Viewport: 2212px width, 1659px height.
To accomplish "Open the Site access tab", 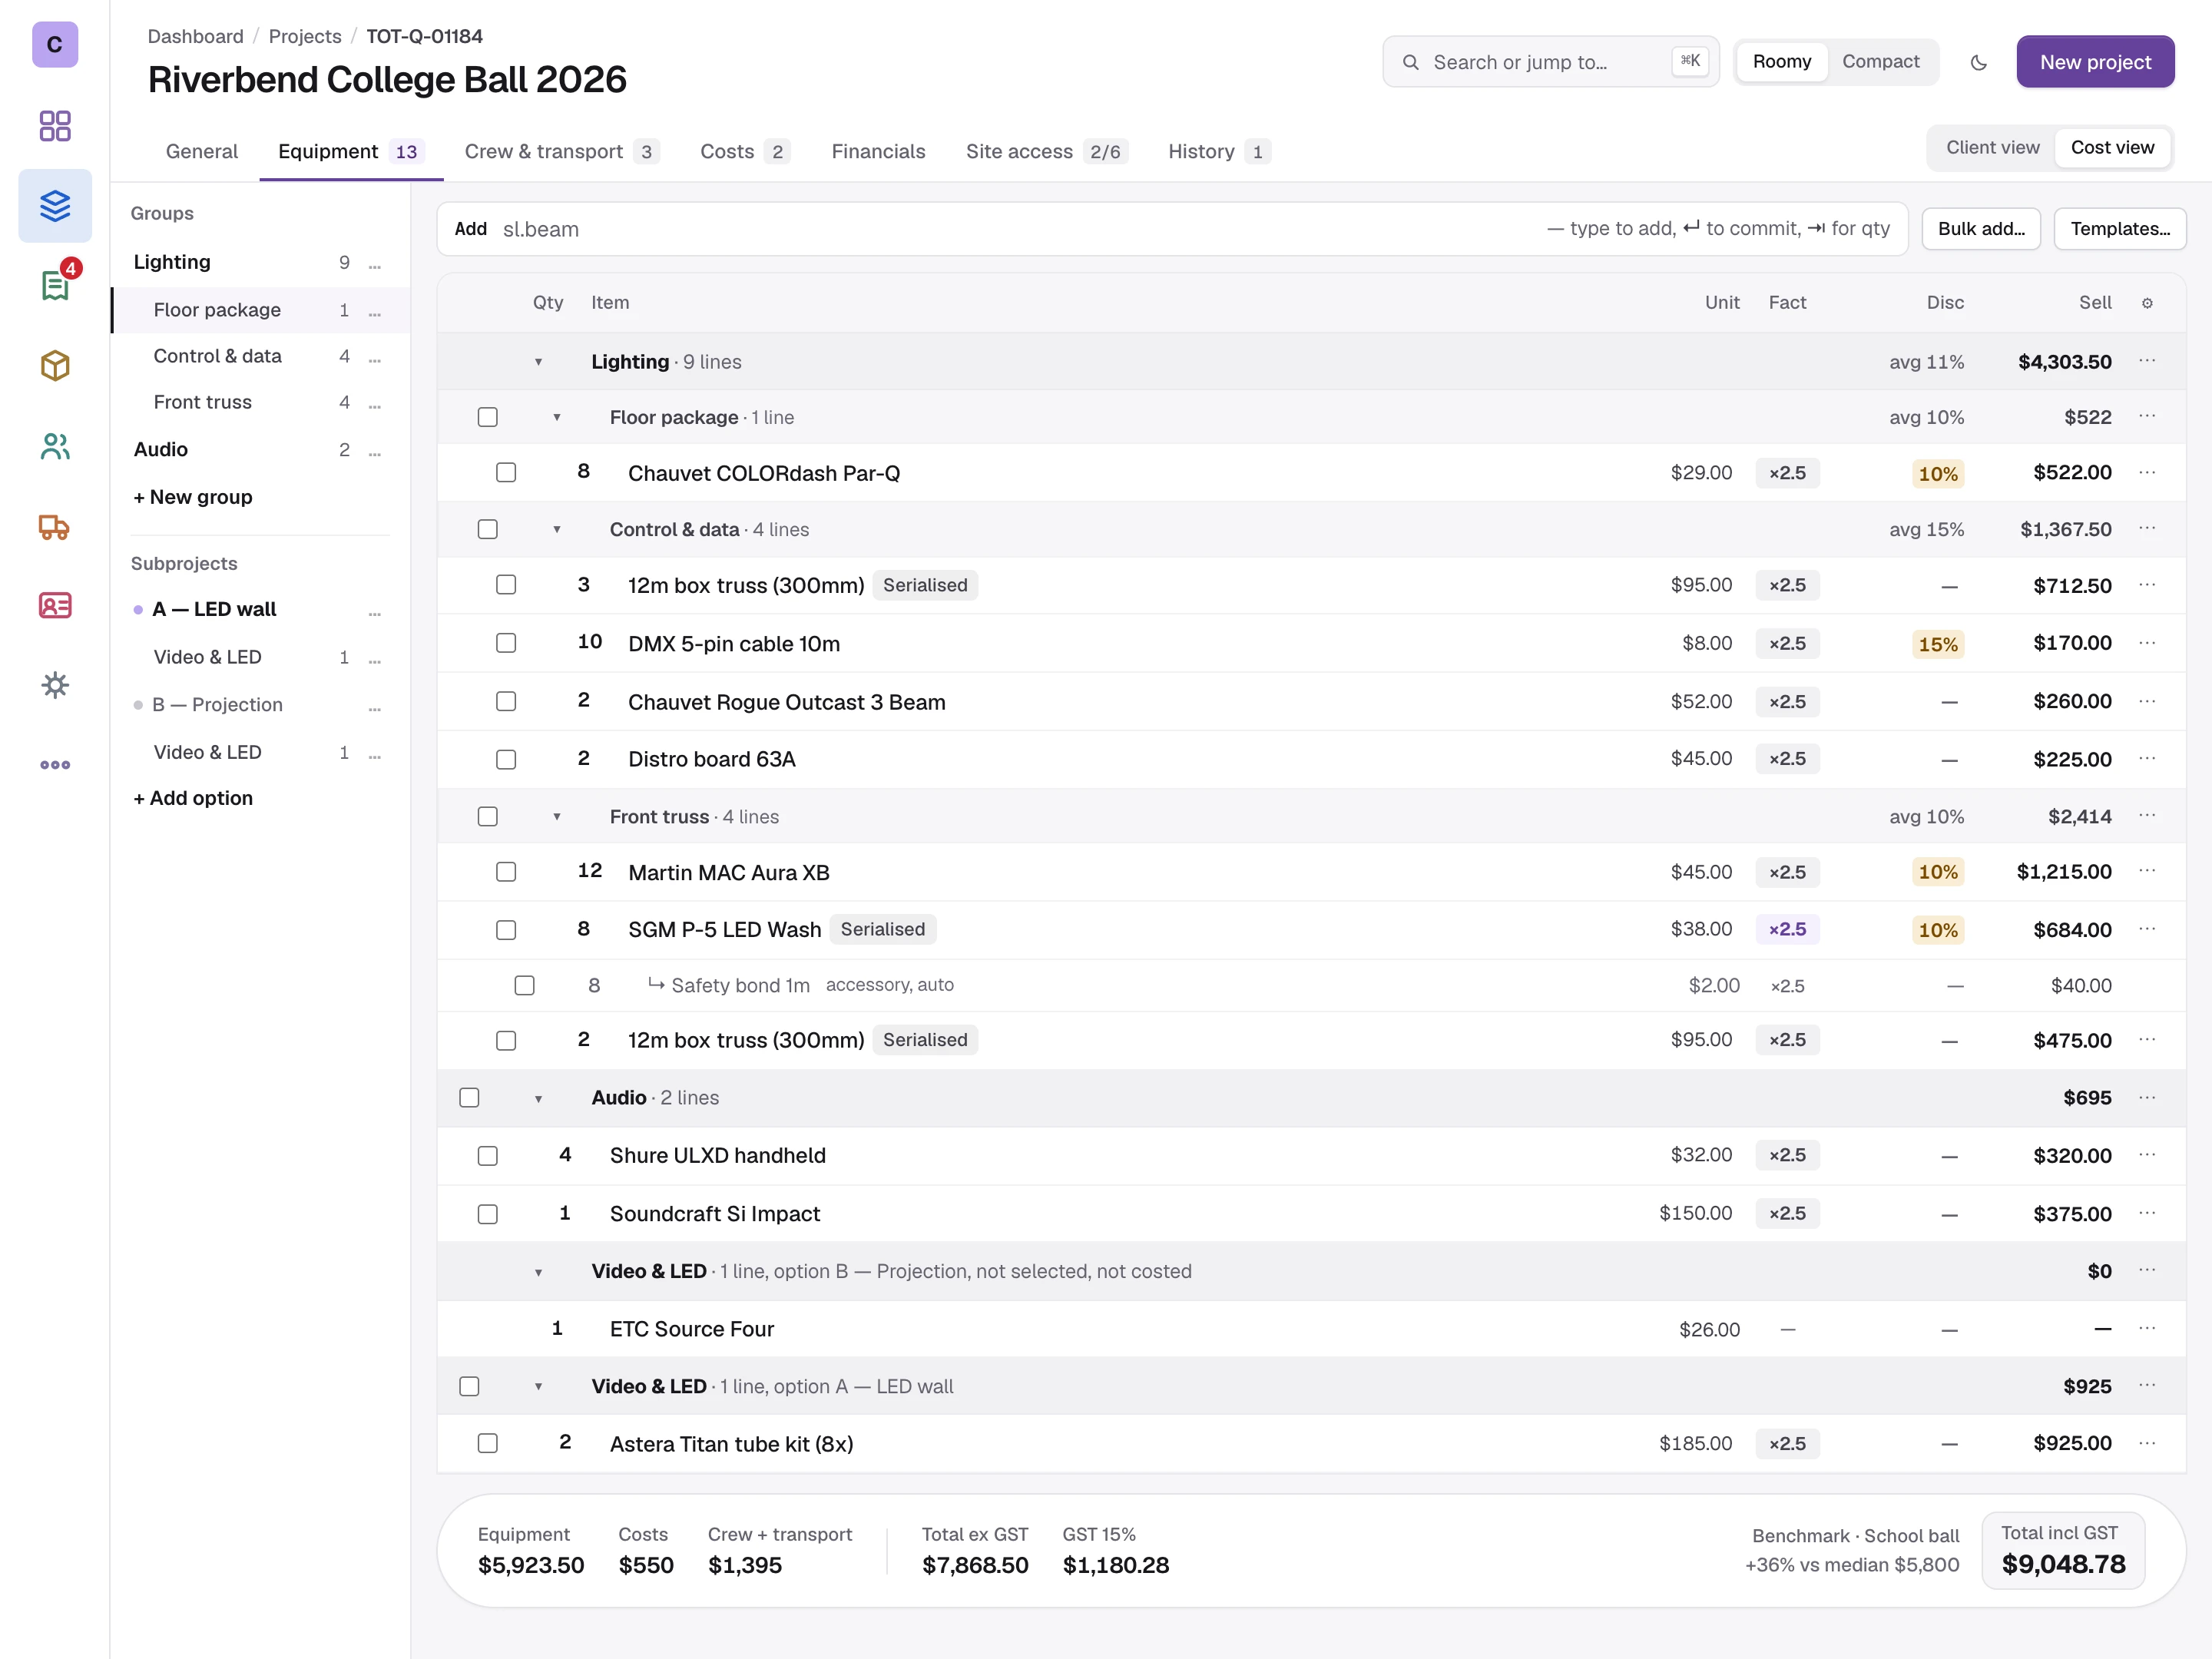I will pyautogui.click(x=1046, y=151).
